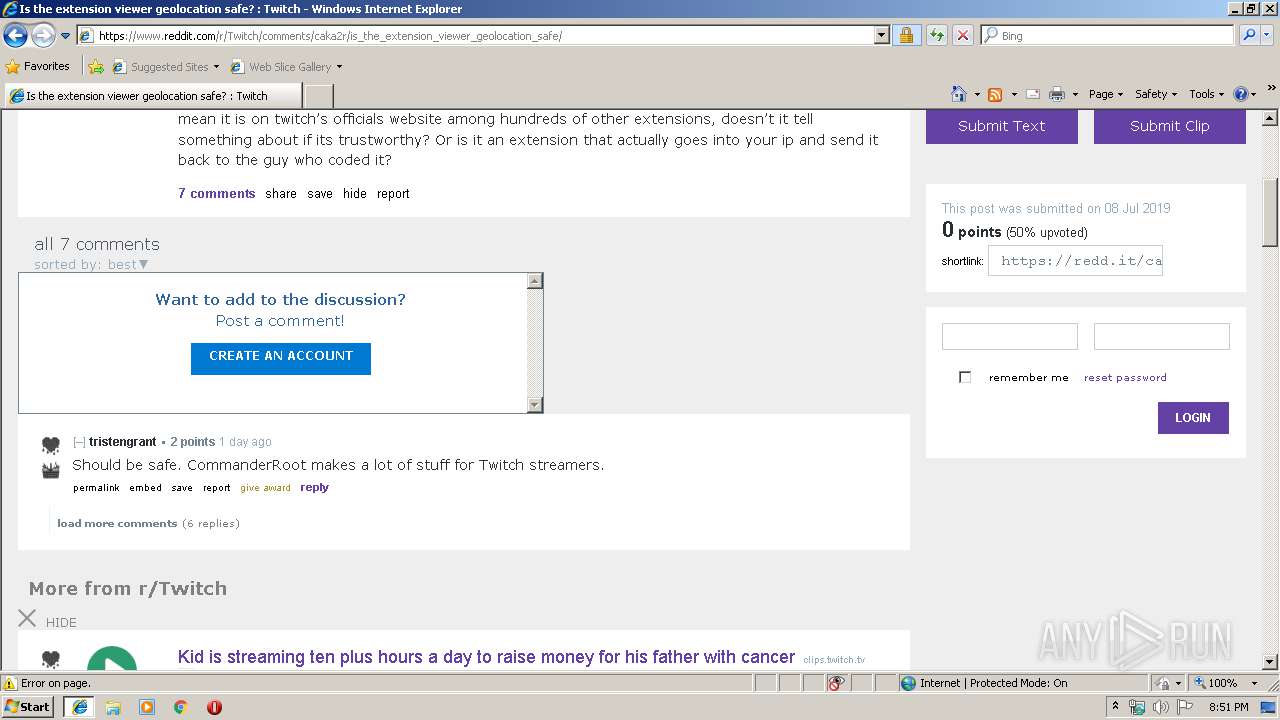Click load more comments link

point(117,524)
